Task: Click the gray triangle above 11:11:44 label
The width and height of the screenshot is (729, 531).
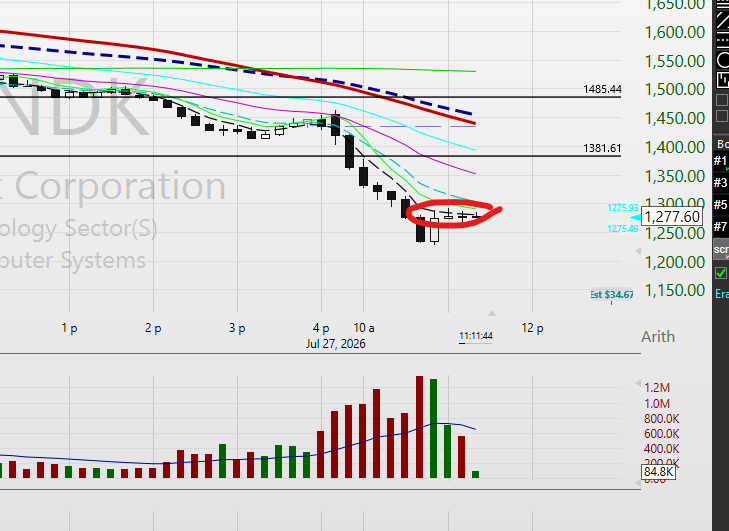Action: tap(492, 313)
